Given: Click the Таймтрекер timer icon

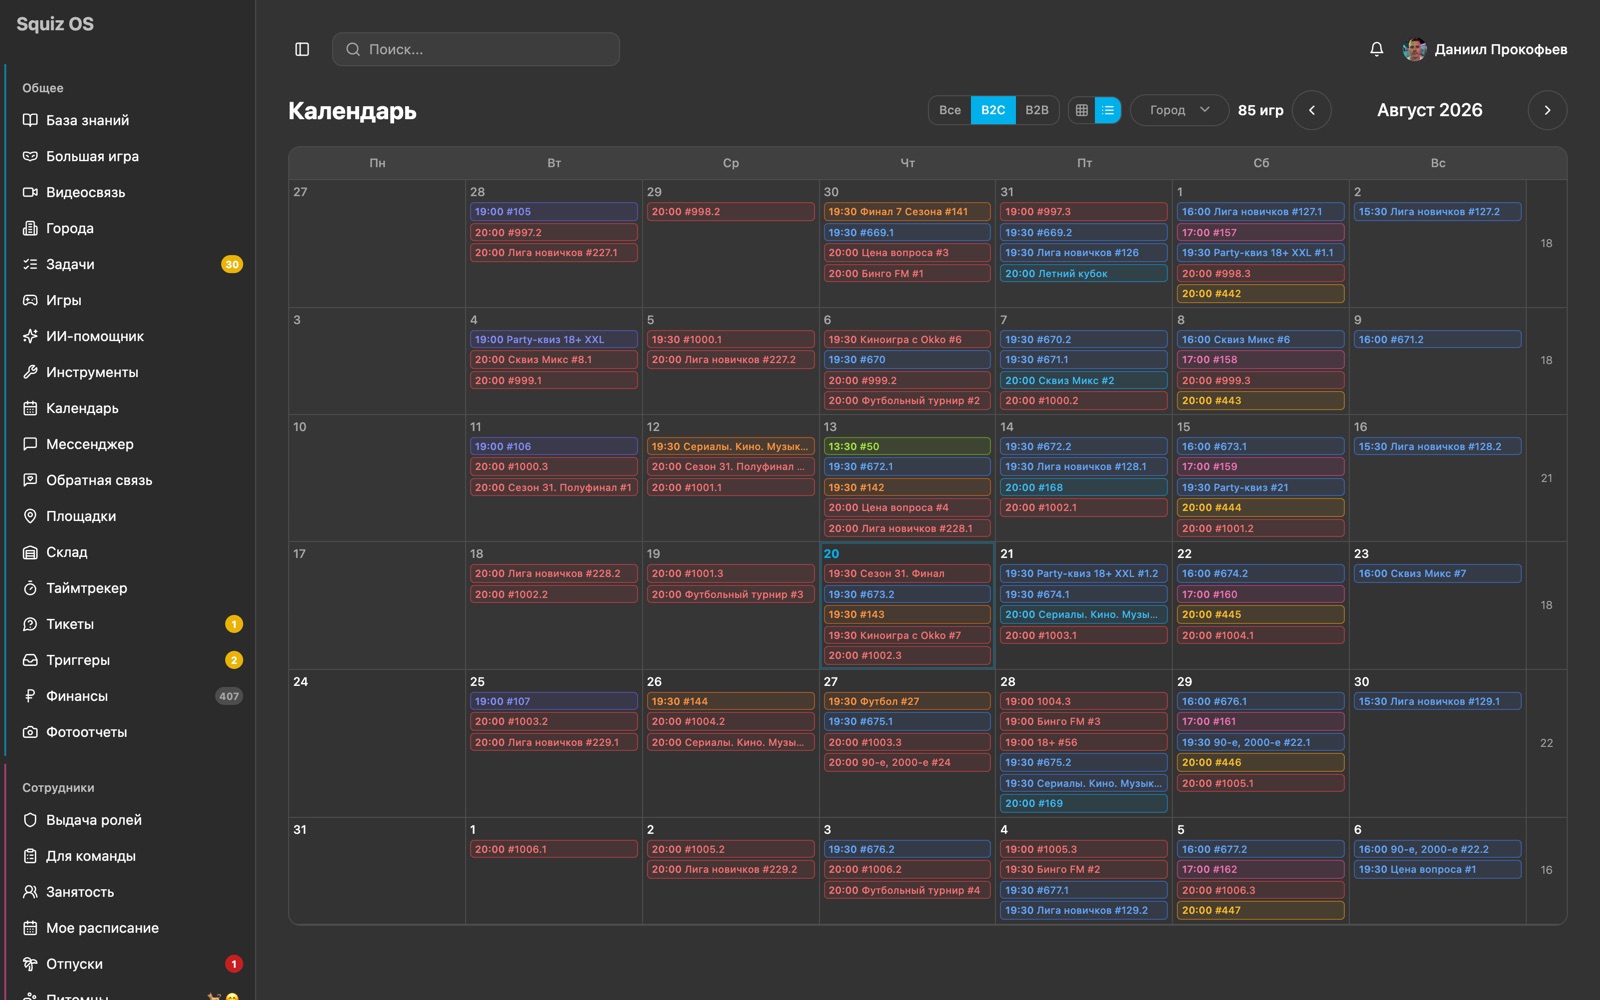Looking at the screenshot, I should [x=30, y=588].
